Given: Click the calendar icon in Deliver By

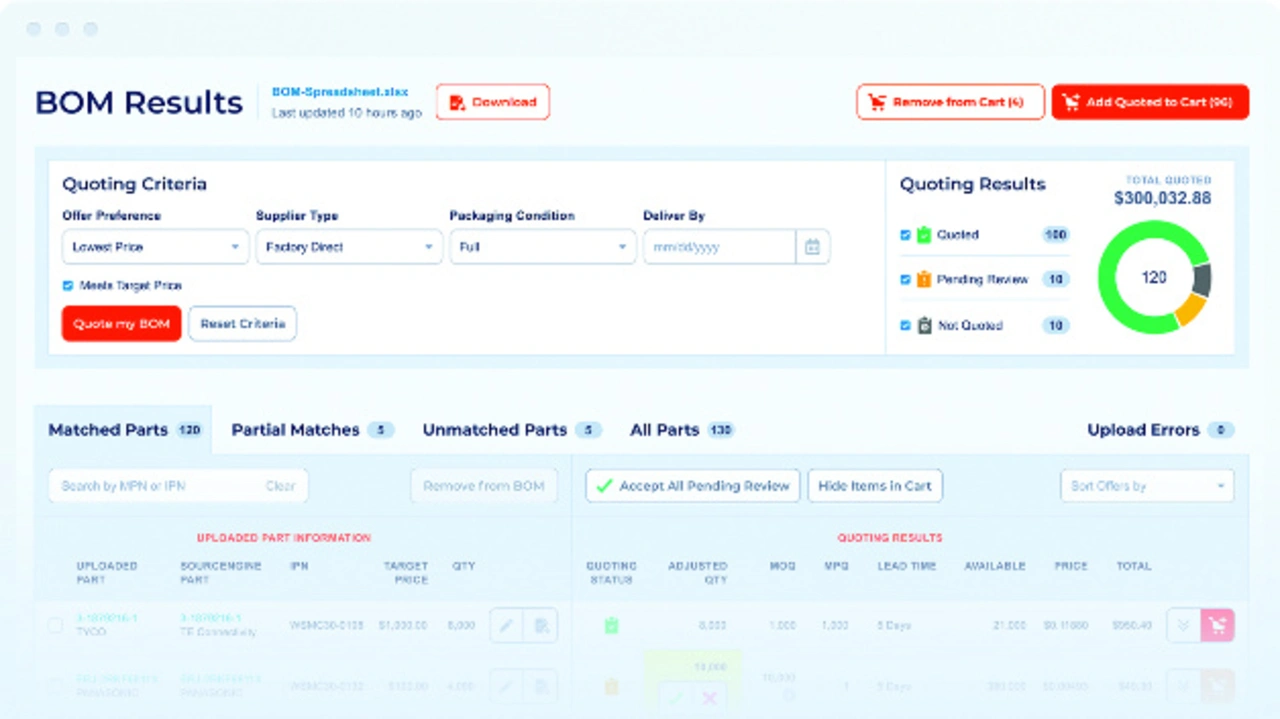Looking at the screenshot, I should click(812, 247).
